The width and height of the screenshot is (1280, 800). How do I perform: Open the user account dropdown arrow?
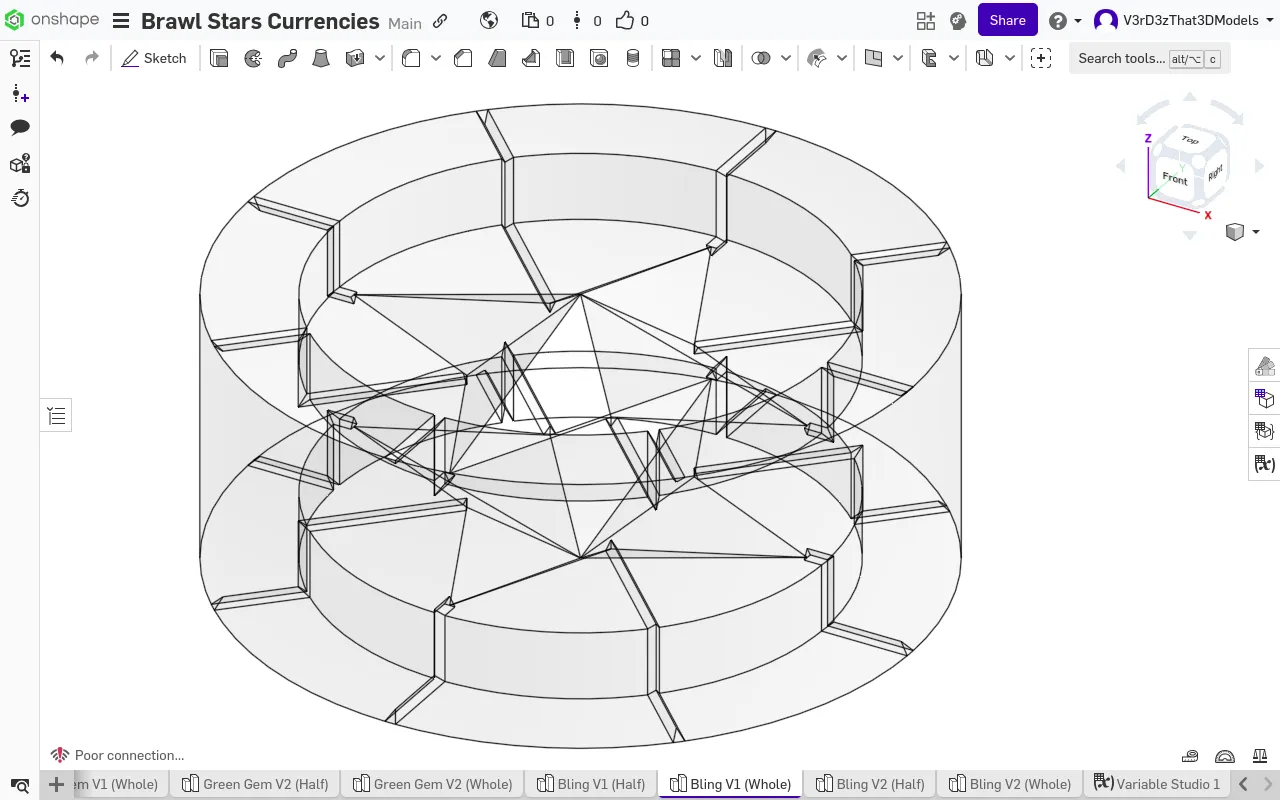pos(1270,21)
